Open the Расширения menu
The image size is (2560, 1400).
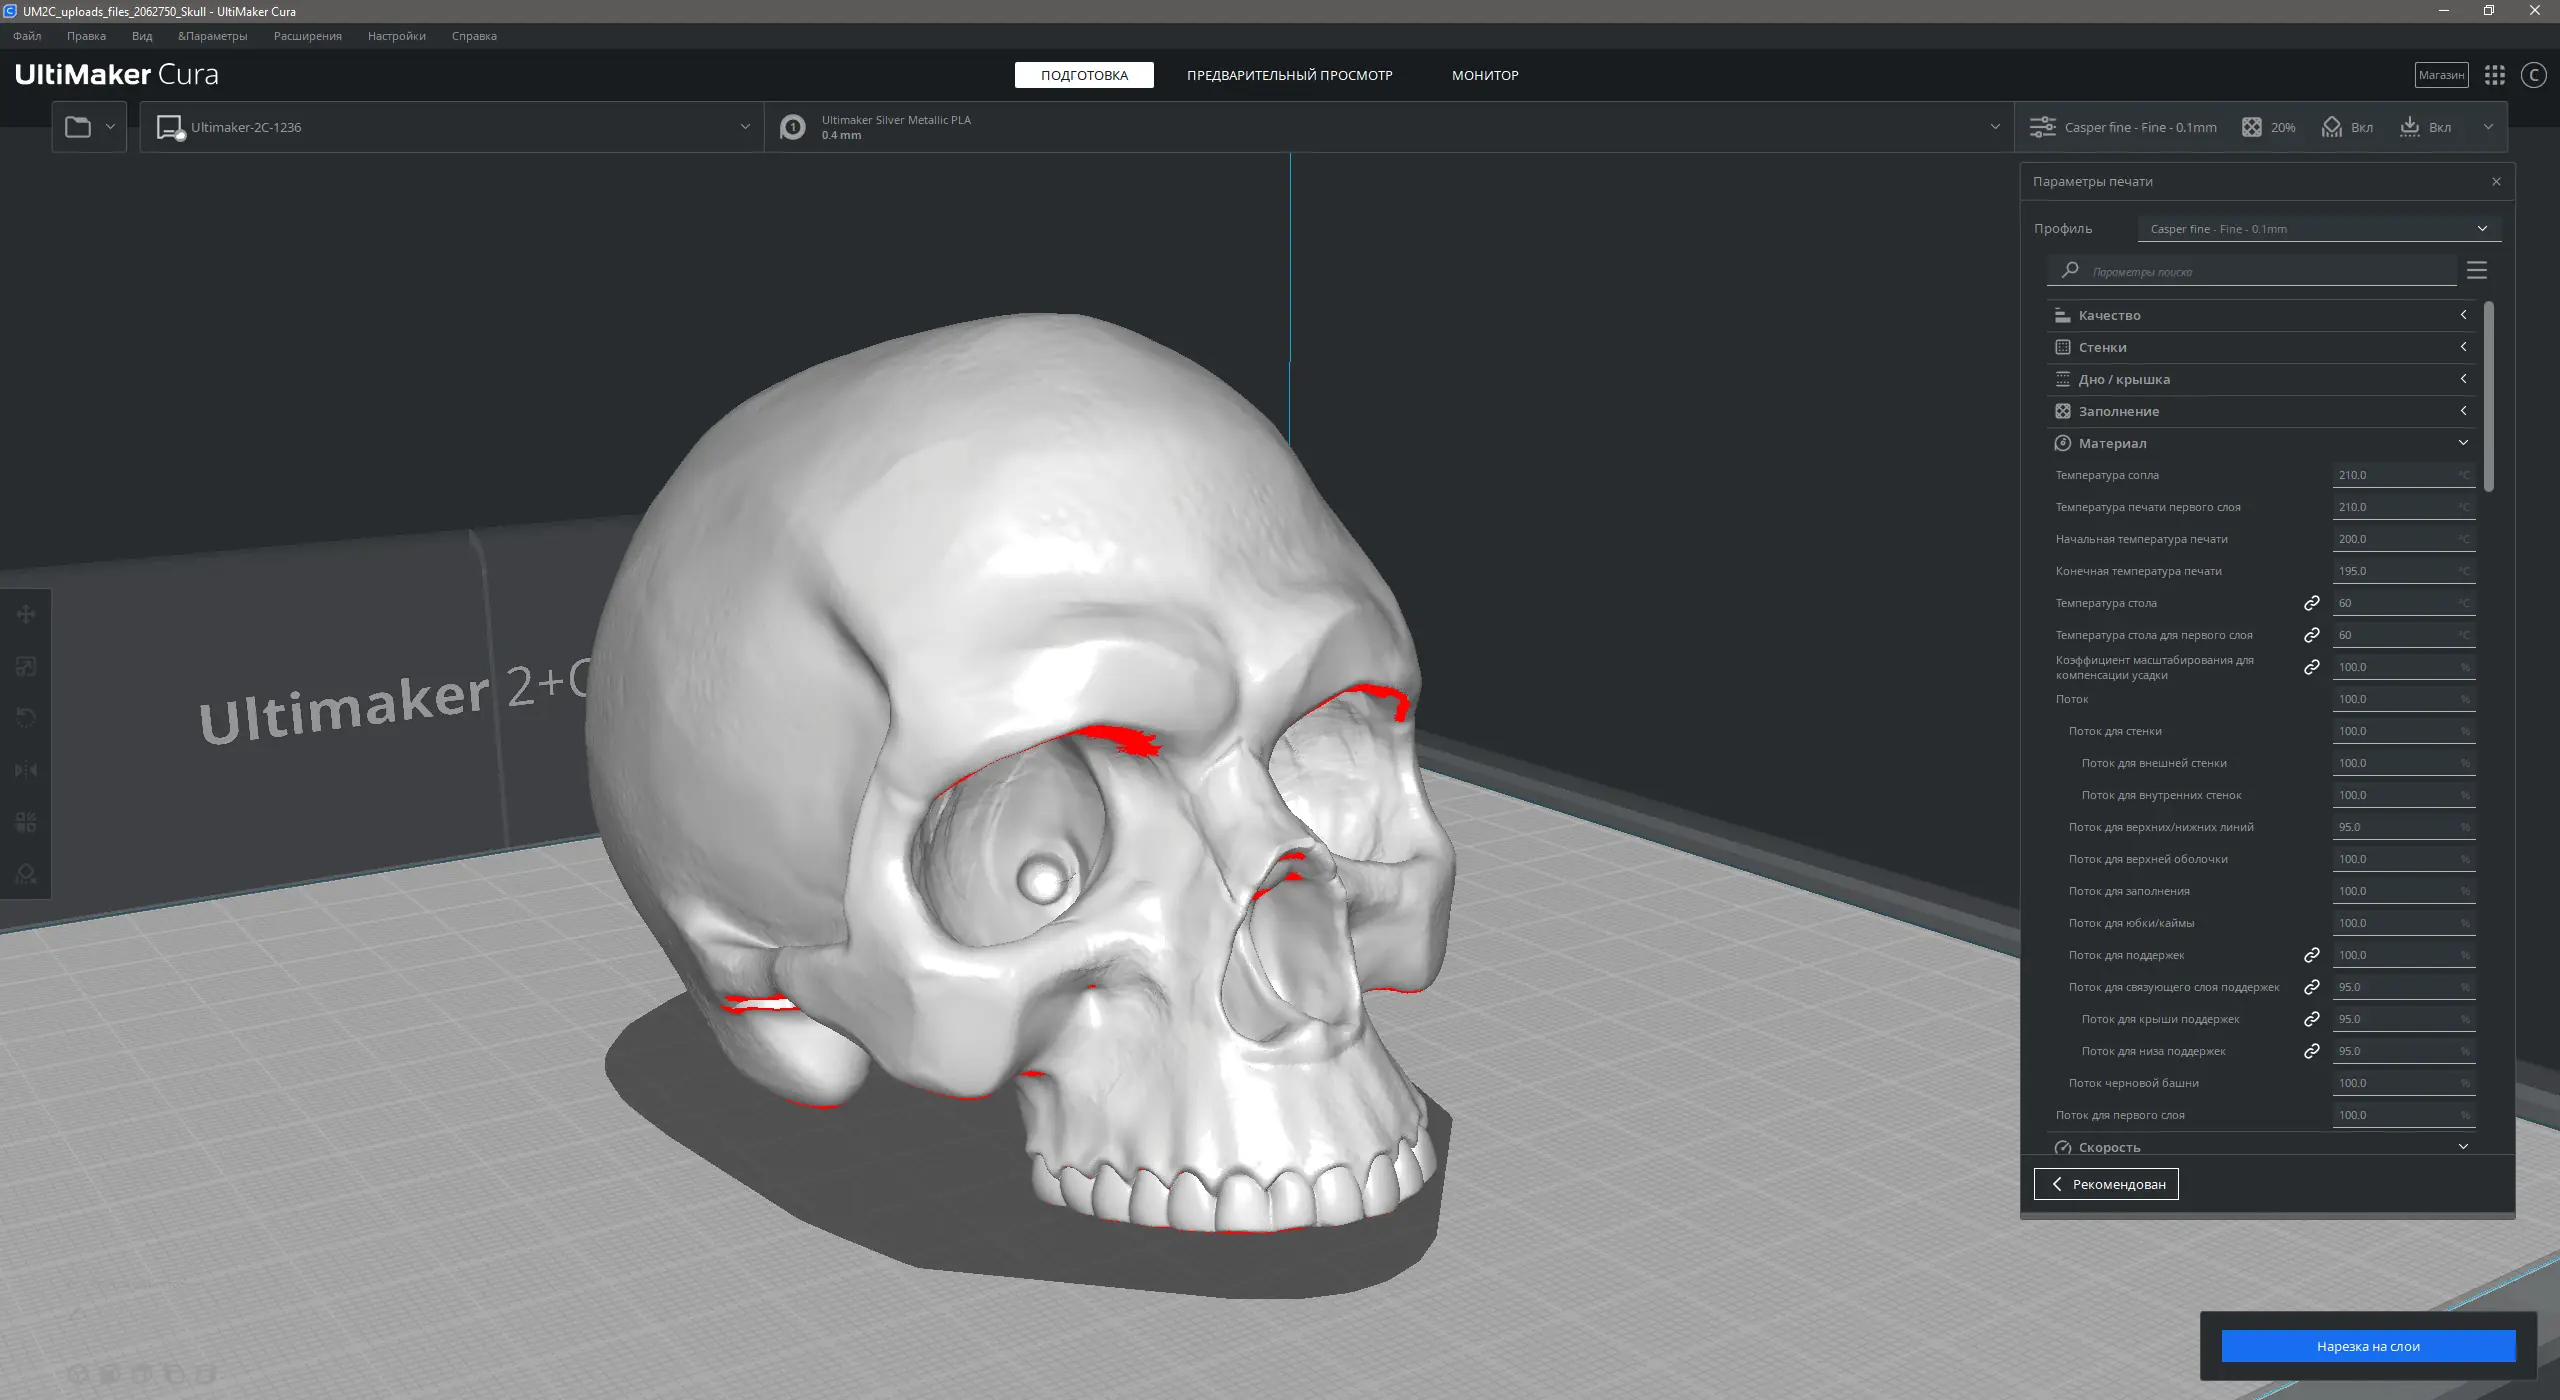(x=307, y=36)
